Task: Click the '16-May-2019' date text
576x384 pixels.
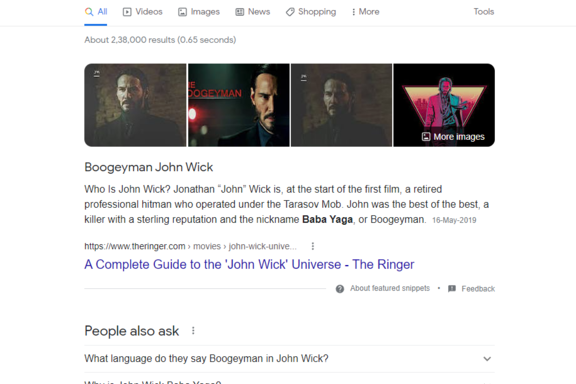Action: pyautogui.click(x=454, y=220)
